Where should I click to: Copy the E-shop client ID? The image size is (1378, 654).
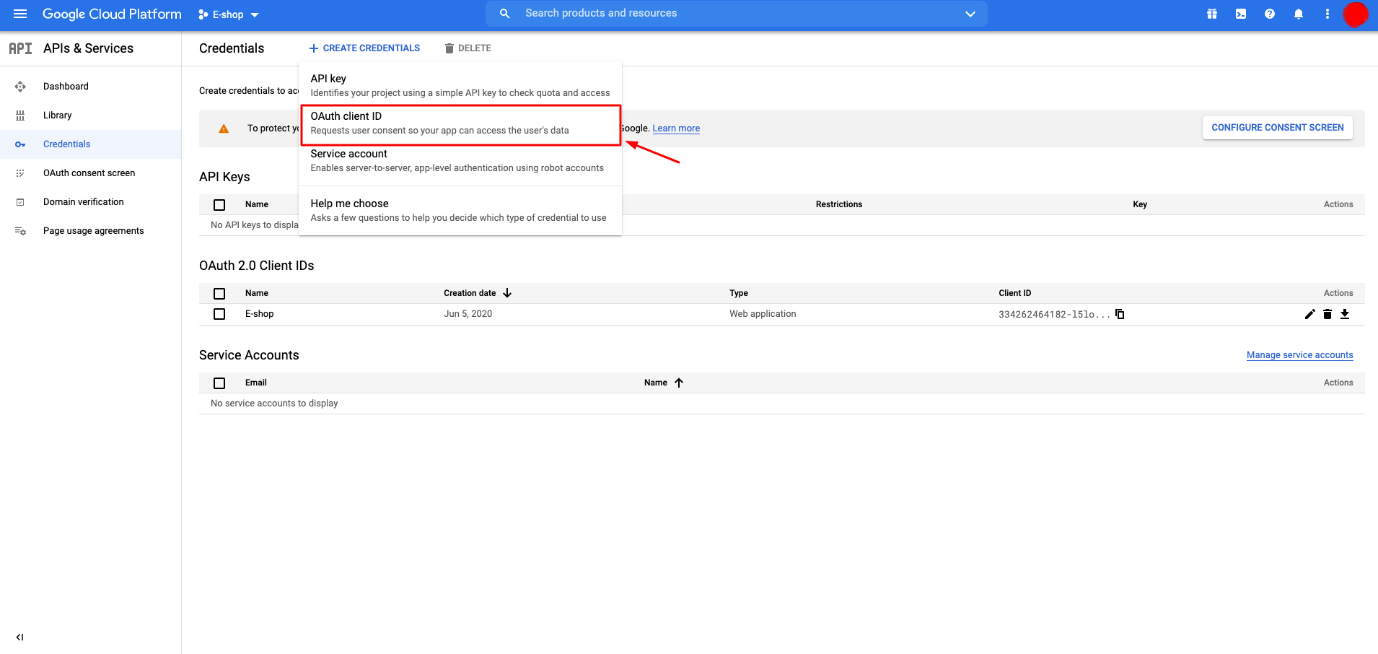coord(1120,314)
